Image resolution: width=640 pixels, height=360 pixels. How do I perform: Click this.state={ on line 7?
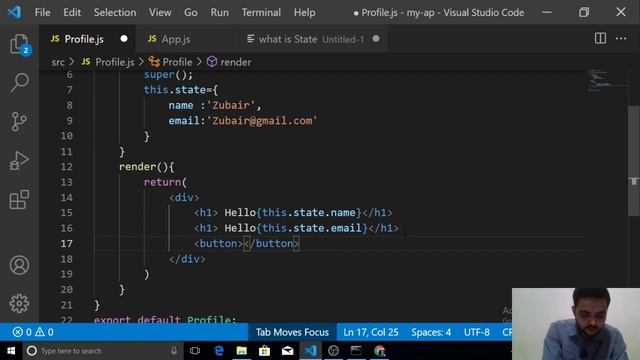tap(181, 90)
